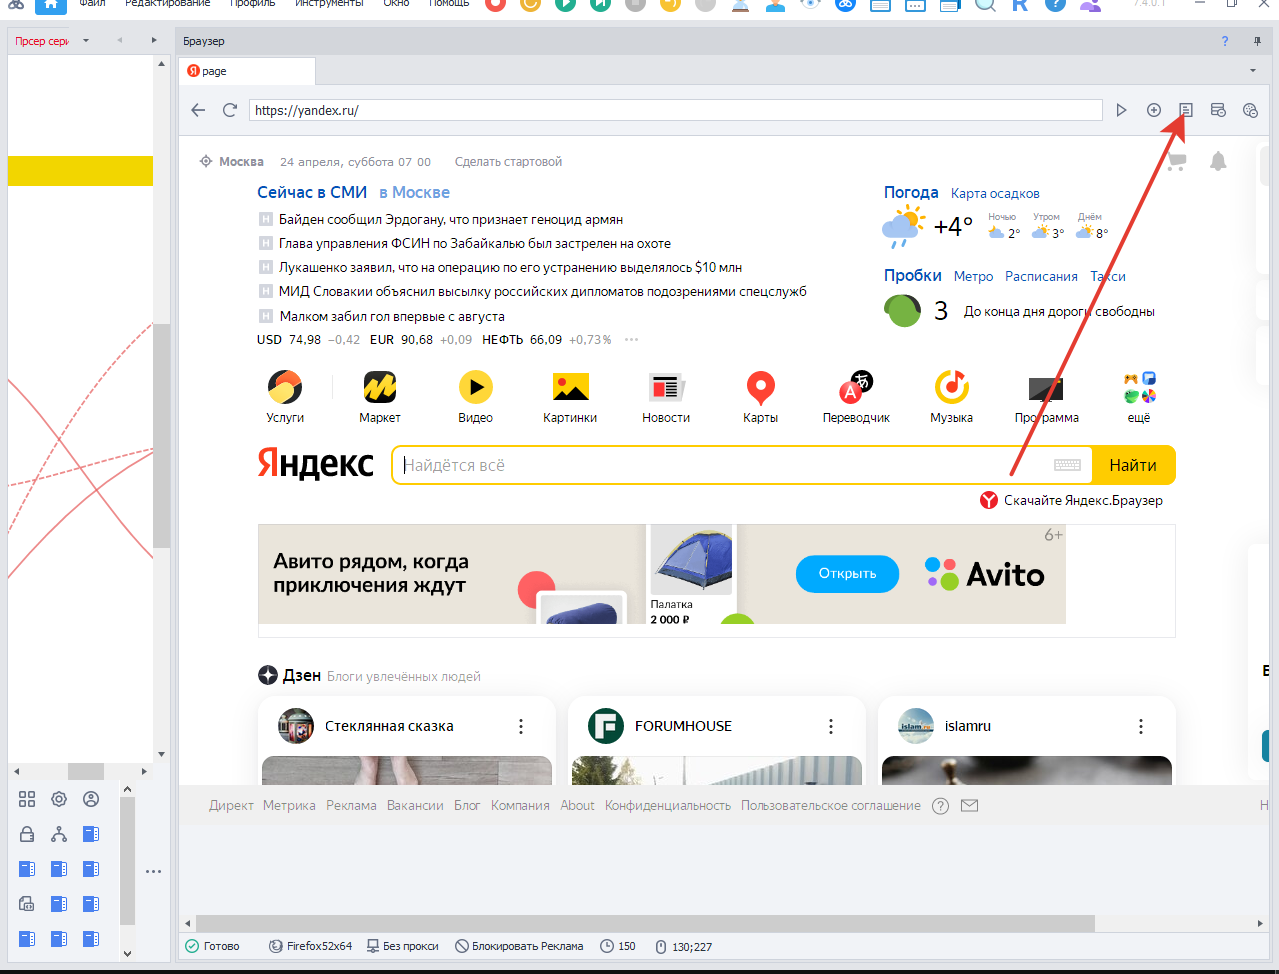Screen dimensions: 1279x974
Task: Click the circled plus icon in browser toolbar
Action: pyautogui.click(x=1154, y=110)
